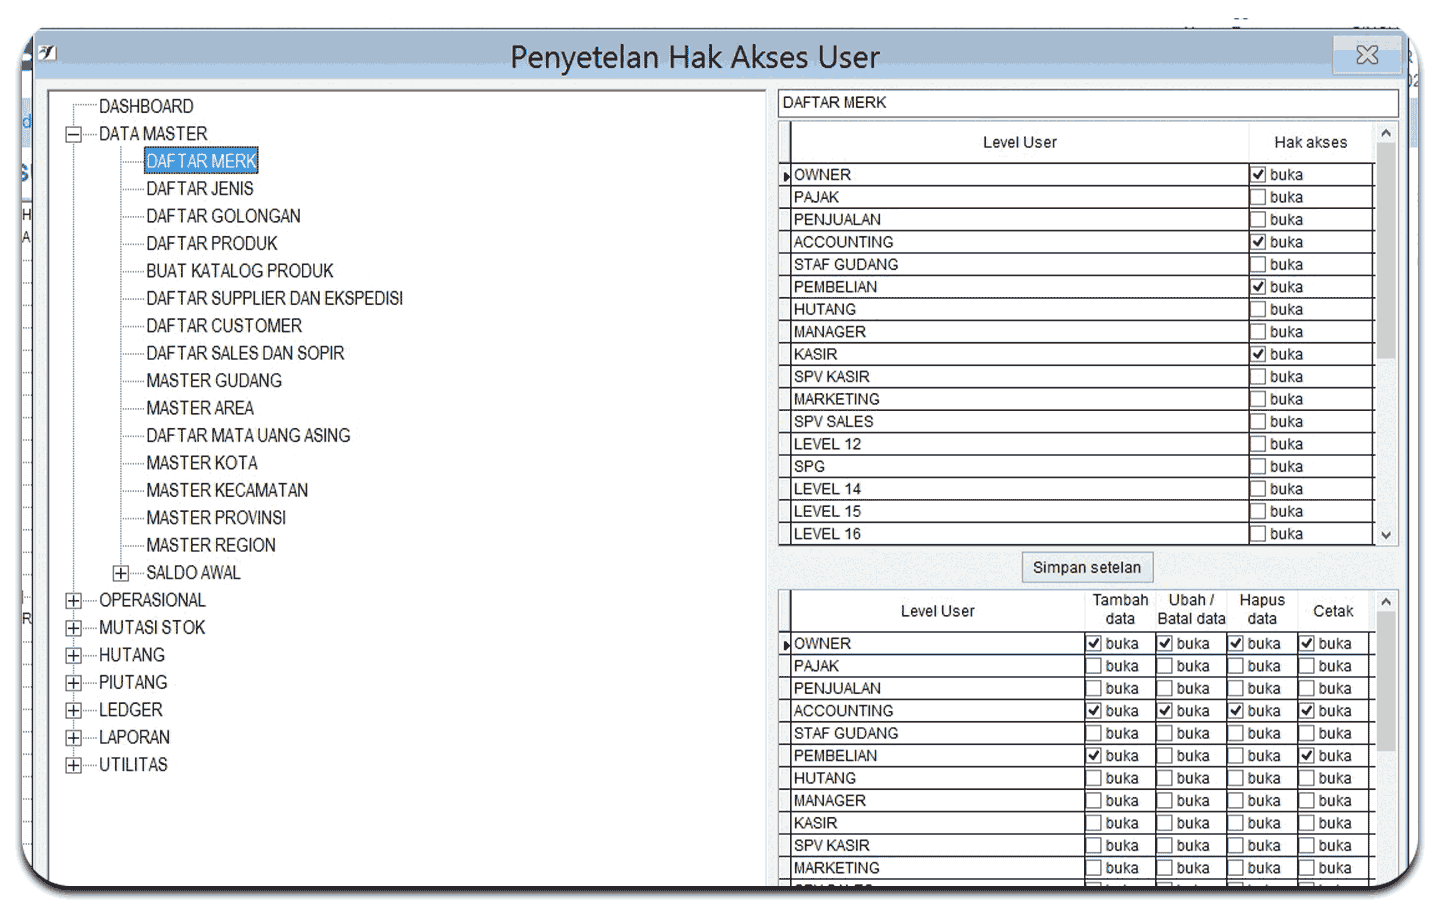The image size is (1440, 904).
Task: Expand the HUTANG tree node
Action: point(73,656)
